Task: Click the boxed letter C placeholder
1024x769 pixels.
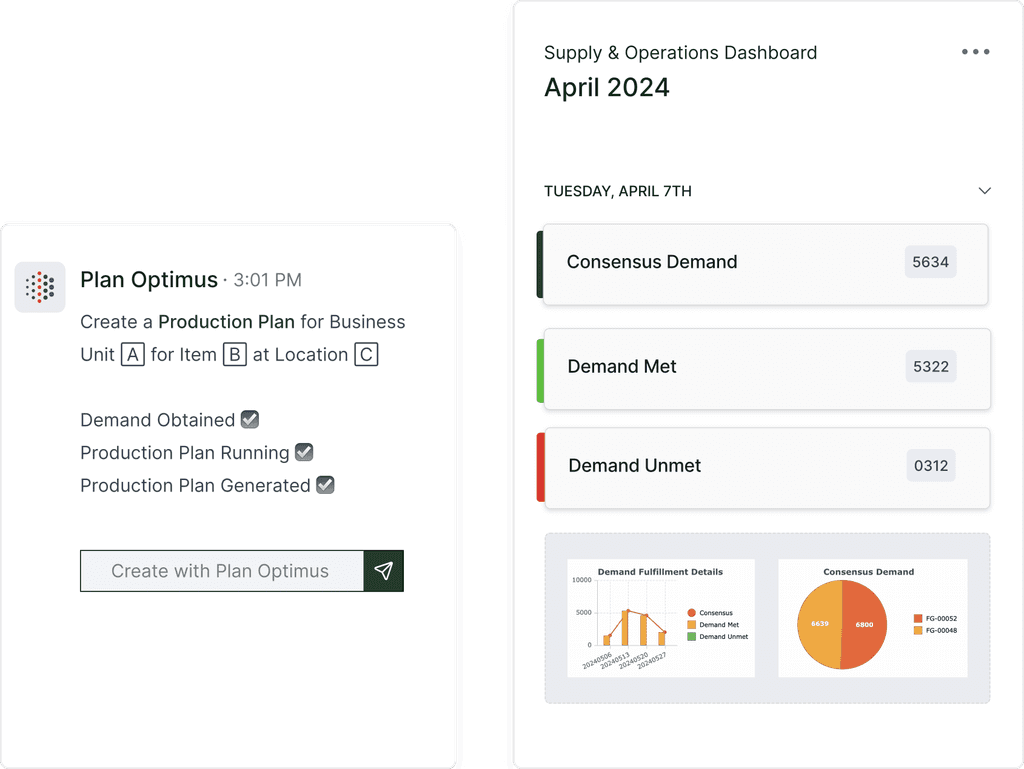Action: (366, 355)
